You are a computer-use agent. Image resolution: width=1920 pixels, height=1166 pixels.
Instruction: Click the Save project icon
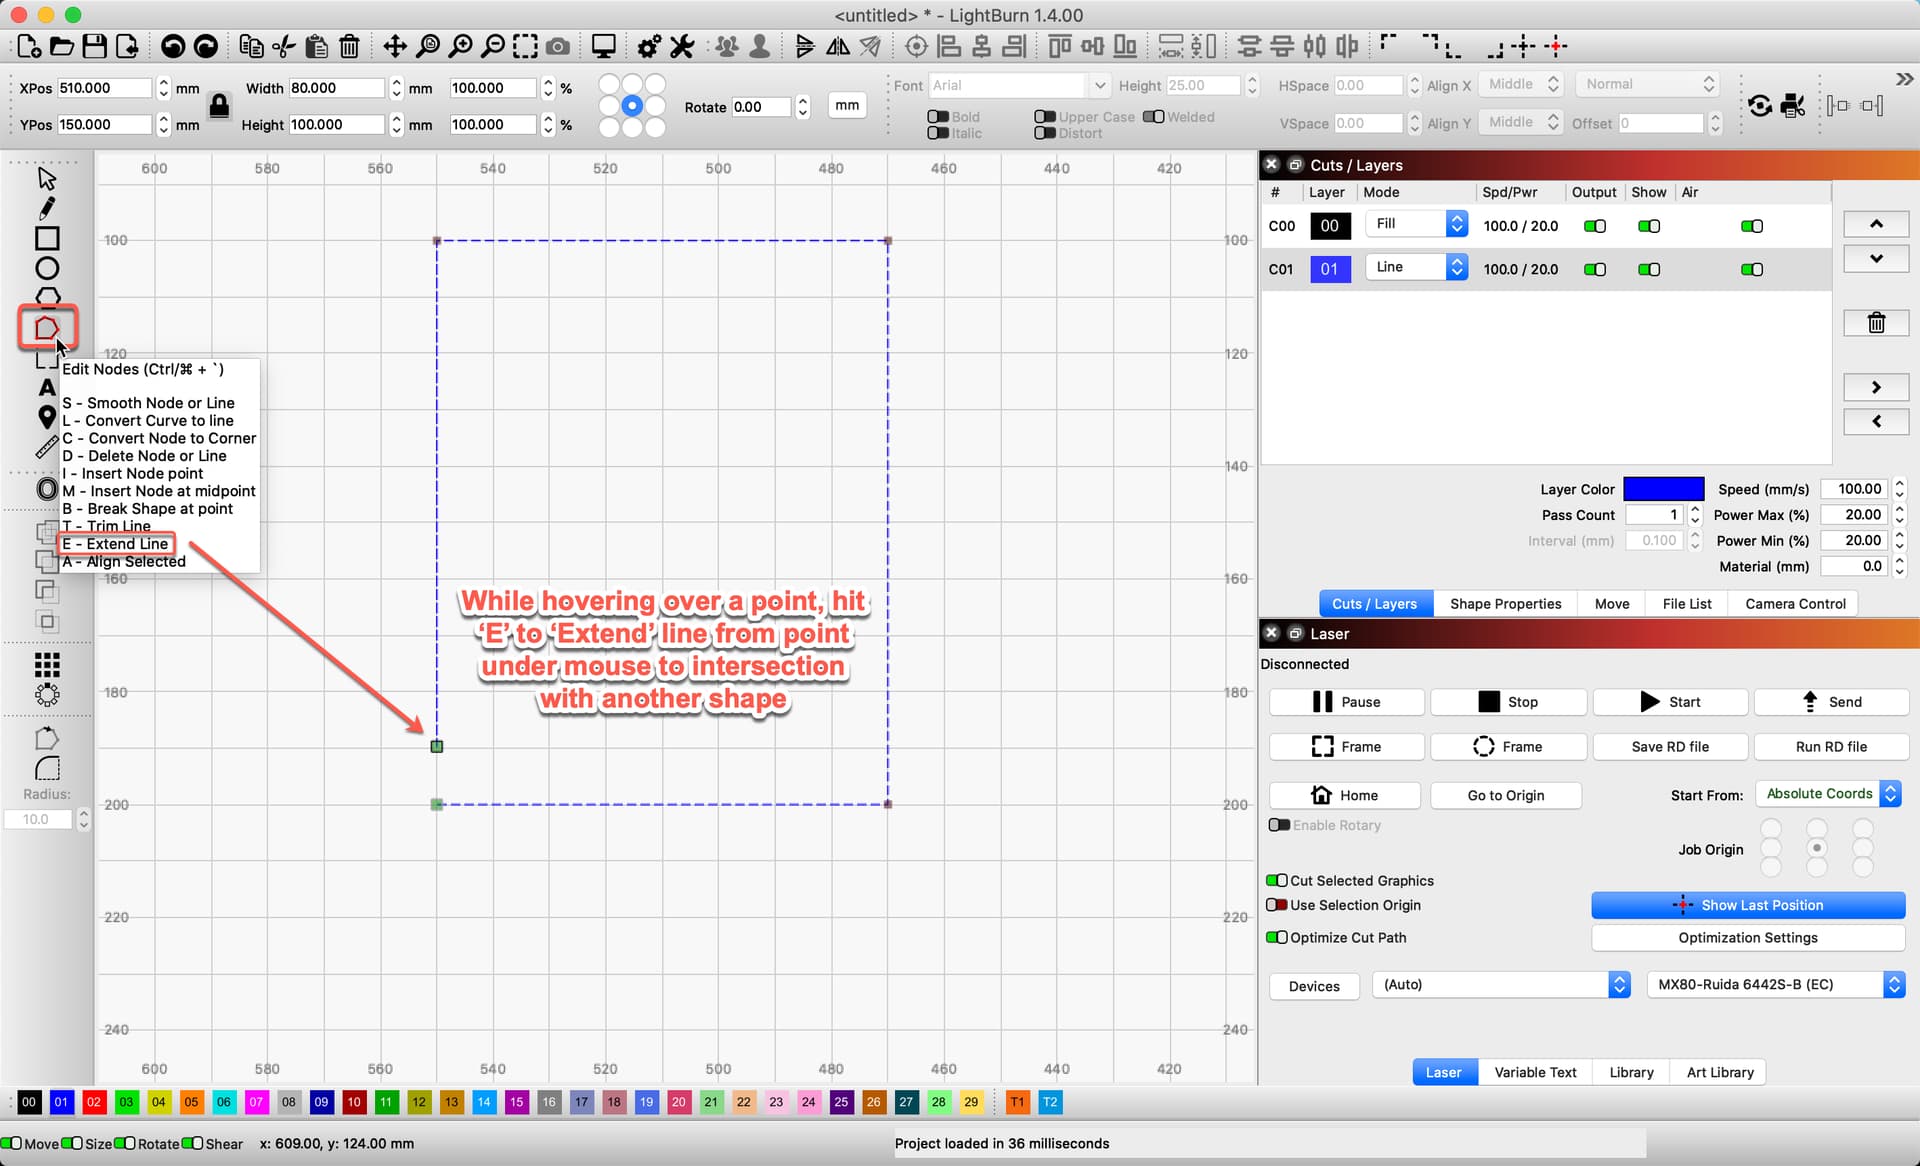94,46
